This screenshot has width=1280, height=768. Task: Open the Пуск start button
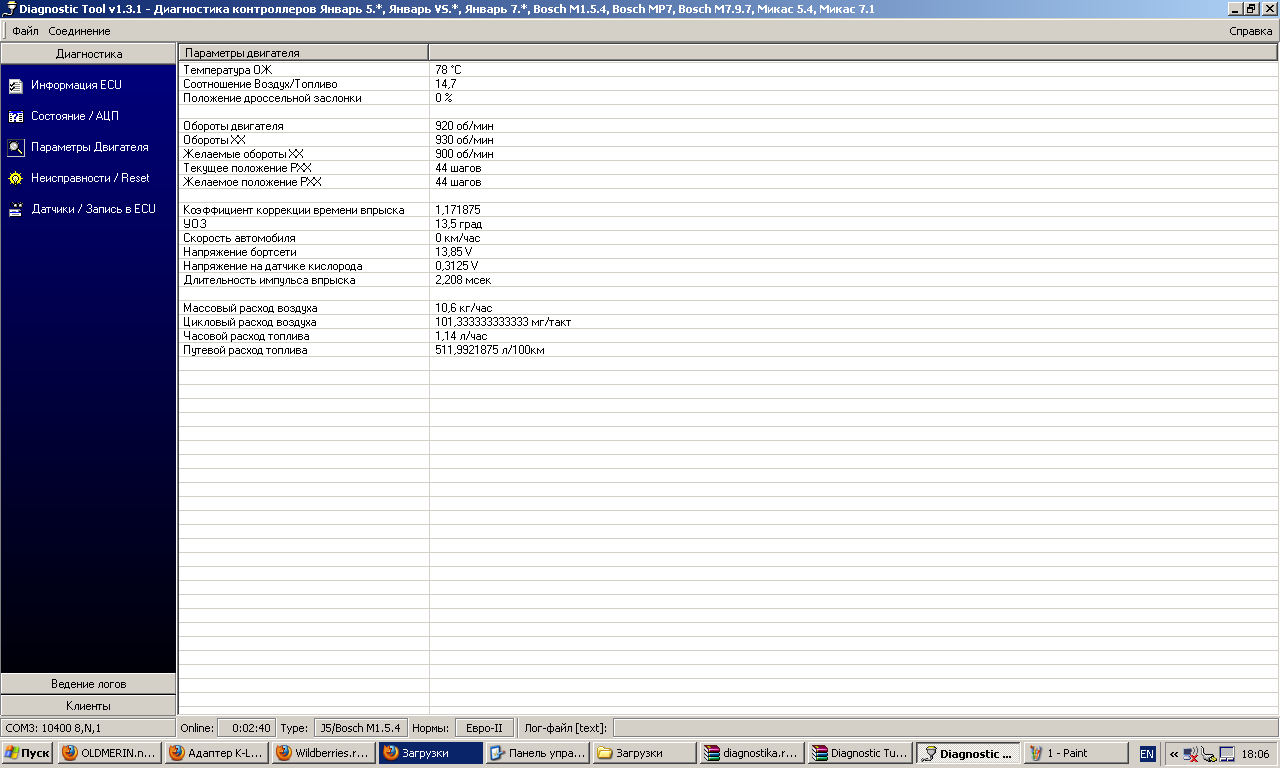(x=28, y=753)
